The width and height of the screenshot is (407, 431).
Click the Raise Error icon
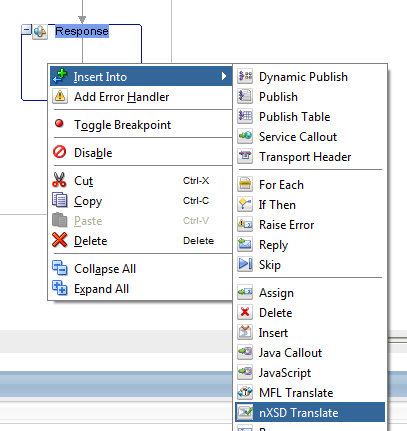pos(245,225)
